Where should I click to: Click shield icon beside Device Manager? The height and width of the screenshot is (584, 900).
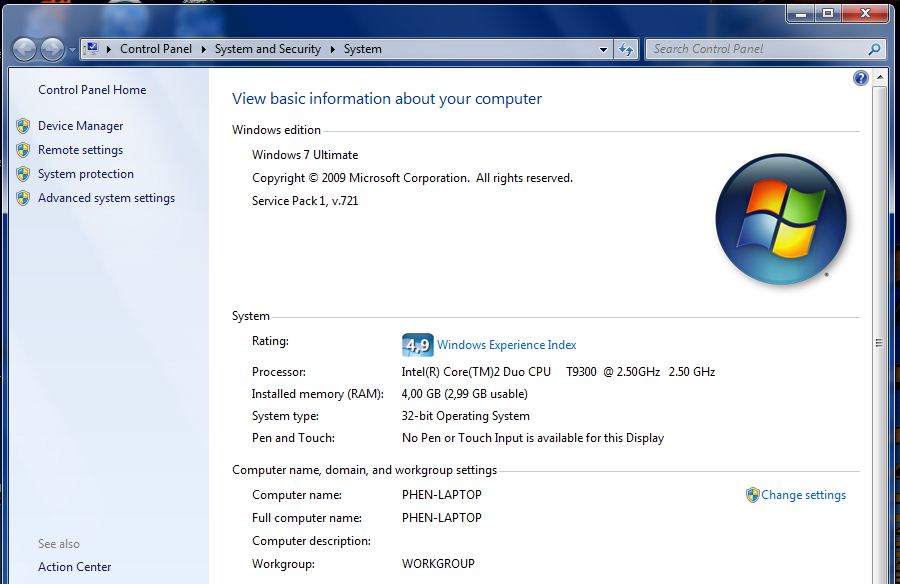[x=23, y=126]
